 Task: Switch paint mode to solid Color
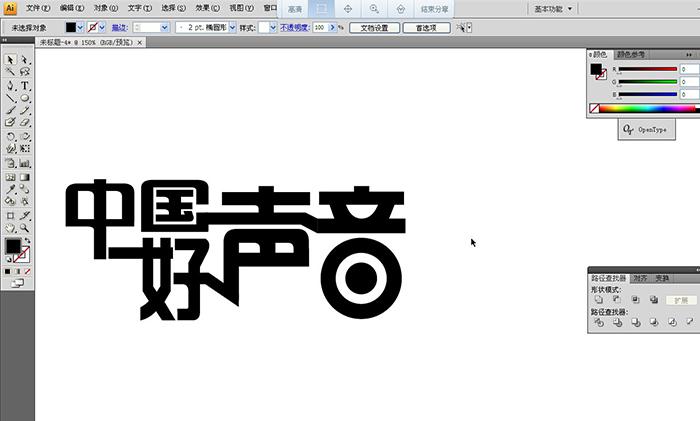point(8,271)
